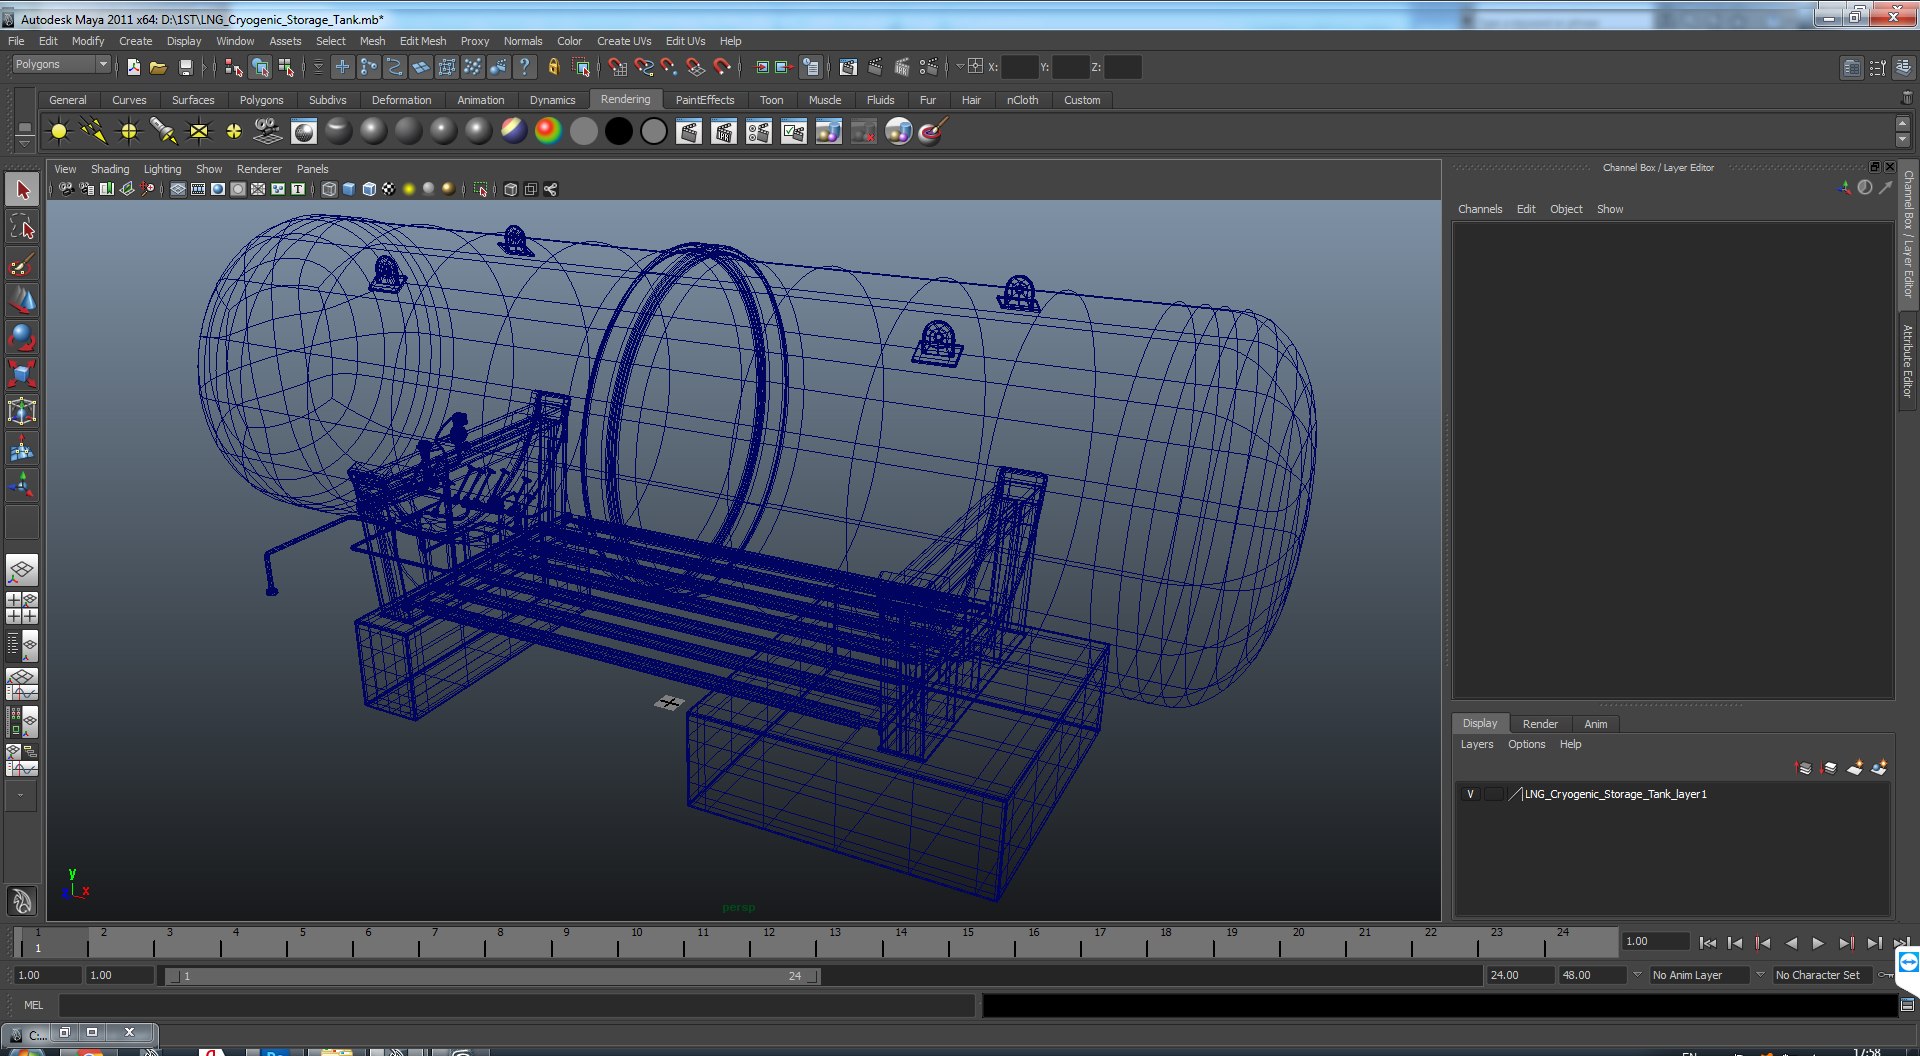Open the Create menu
Viewport: 1920px width, 1056px height.
pos(135,41)
